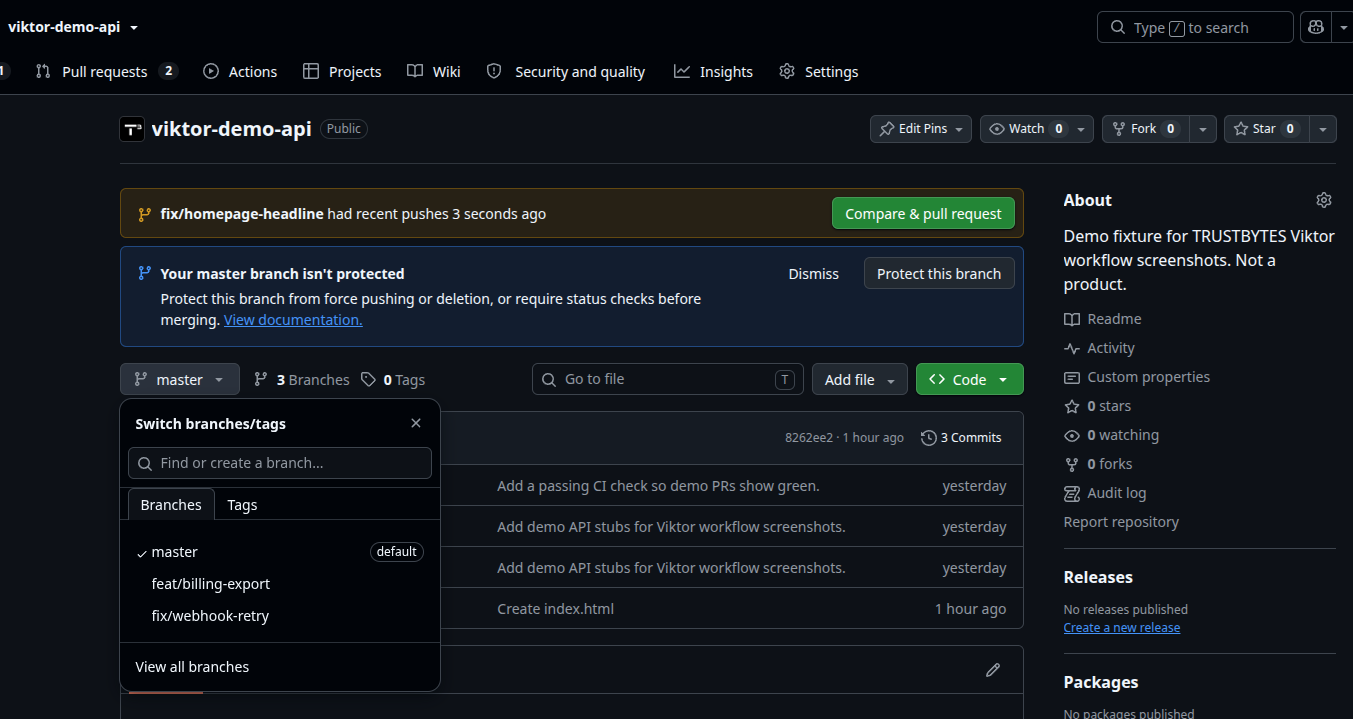This screenshot has height=719, width=1353.
Task: Open the Activity link in About
Action: pyautogui.click(x=1100, y=348)
